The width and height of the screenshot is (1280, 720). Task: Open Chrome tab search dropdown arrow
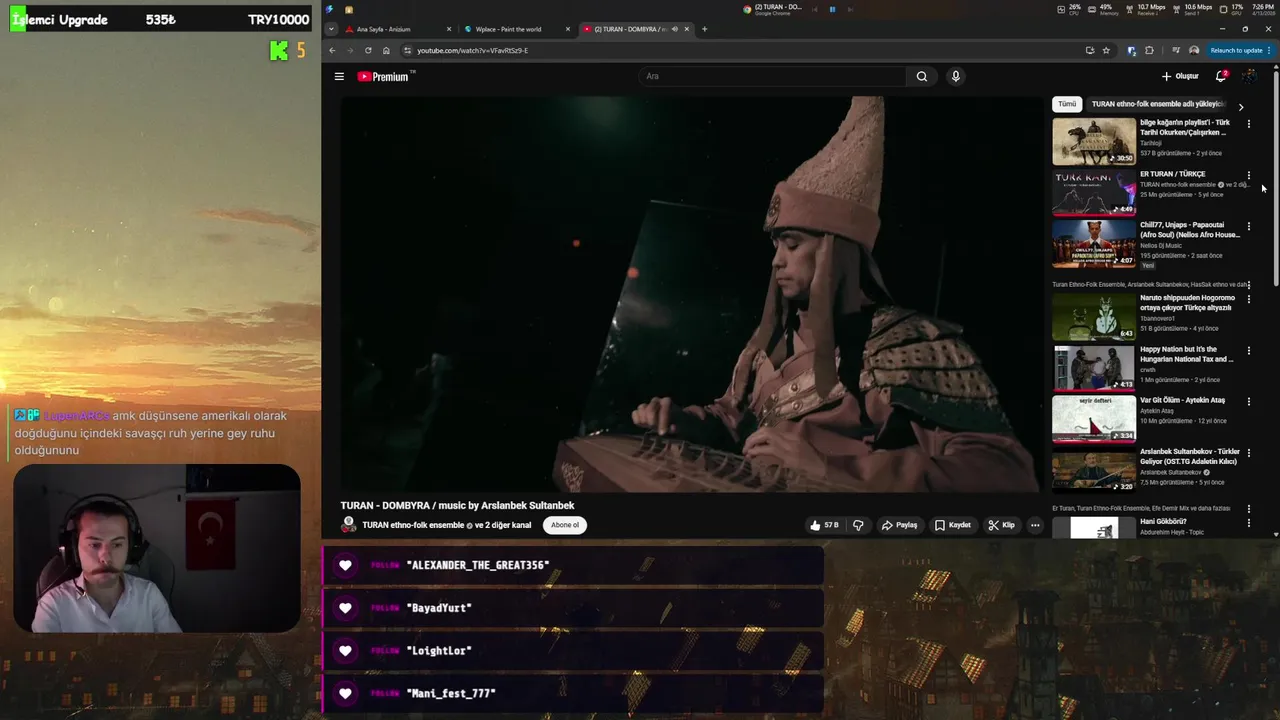[x=330, y=29]
